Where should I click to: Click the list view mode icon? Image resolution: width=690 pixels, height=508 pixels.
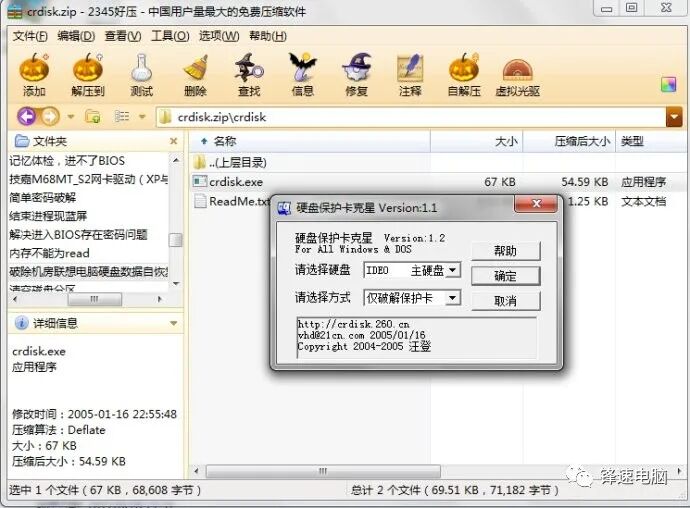point(122,117)
